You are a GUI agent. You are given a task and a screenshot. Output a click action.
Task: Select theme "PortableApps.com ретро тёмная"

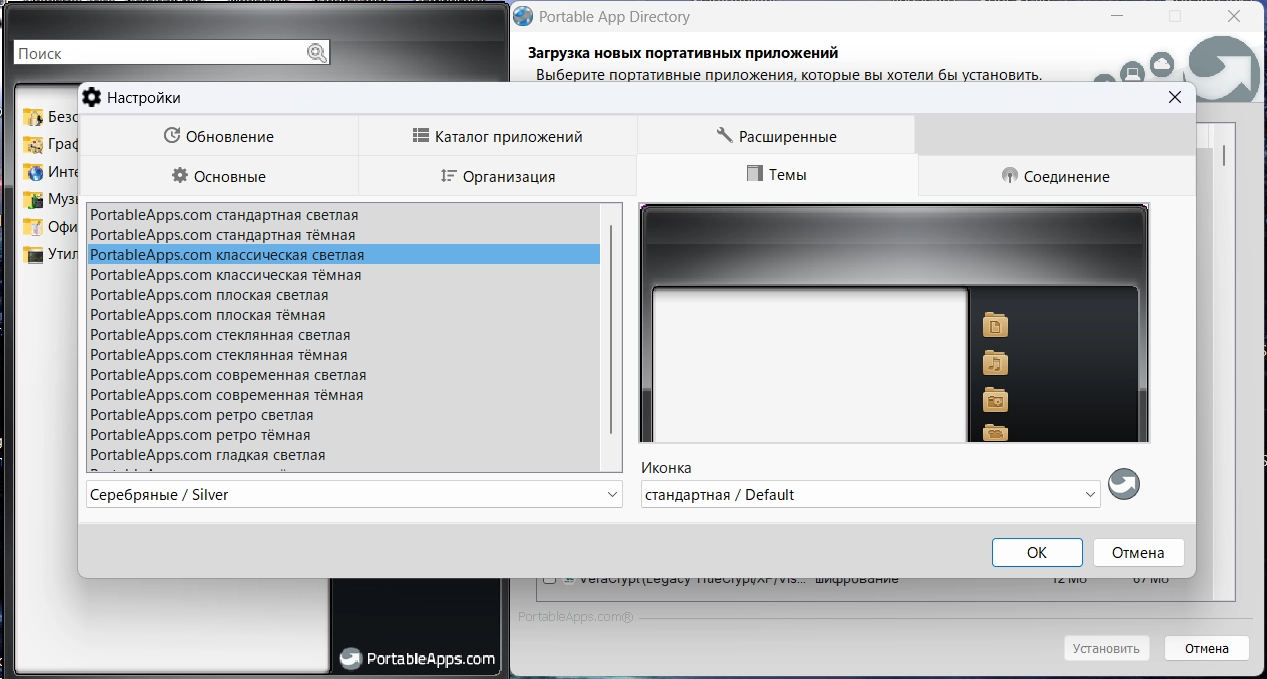coord(344,435)
